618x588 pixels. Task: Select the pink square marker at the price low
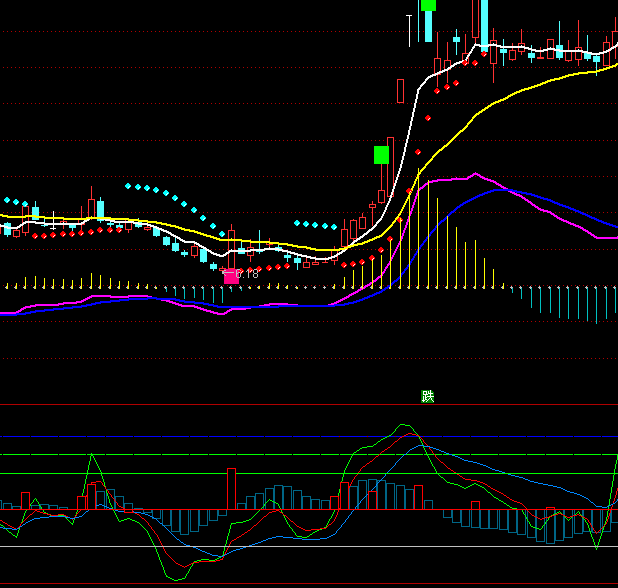(x=231, y=276)
